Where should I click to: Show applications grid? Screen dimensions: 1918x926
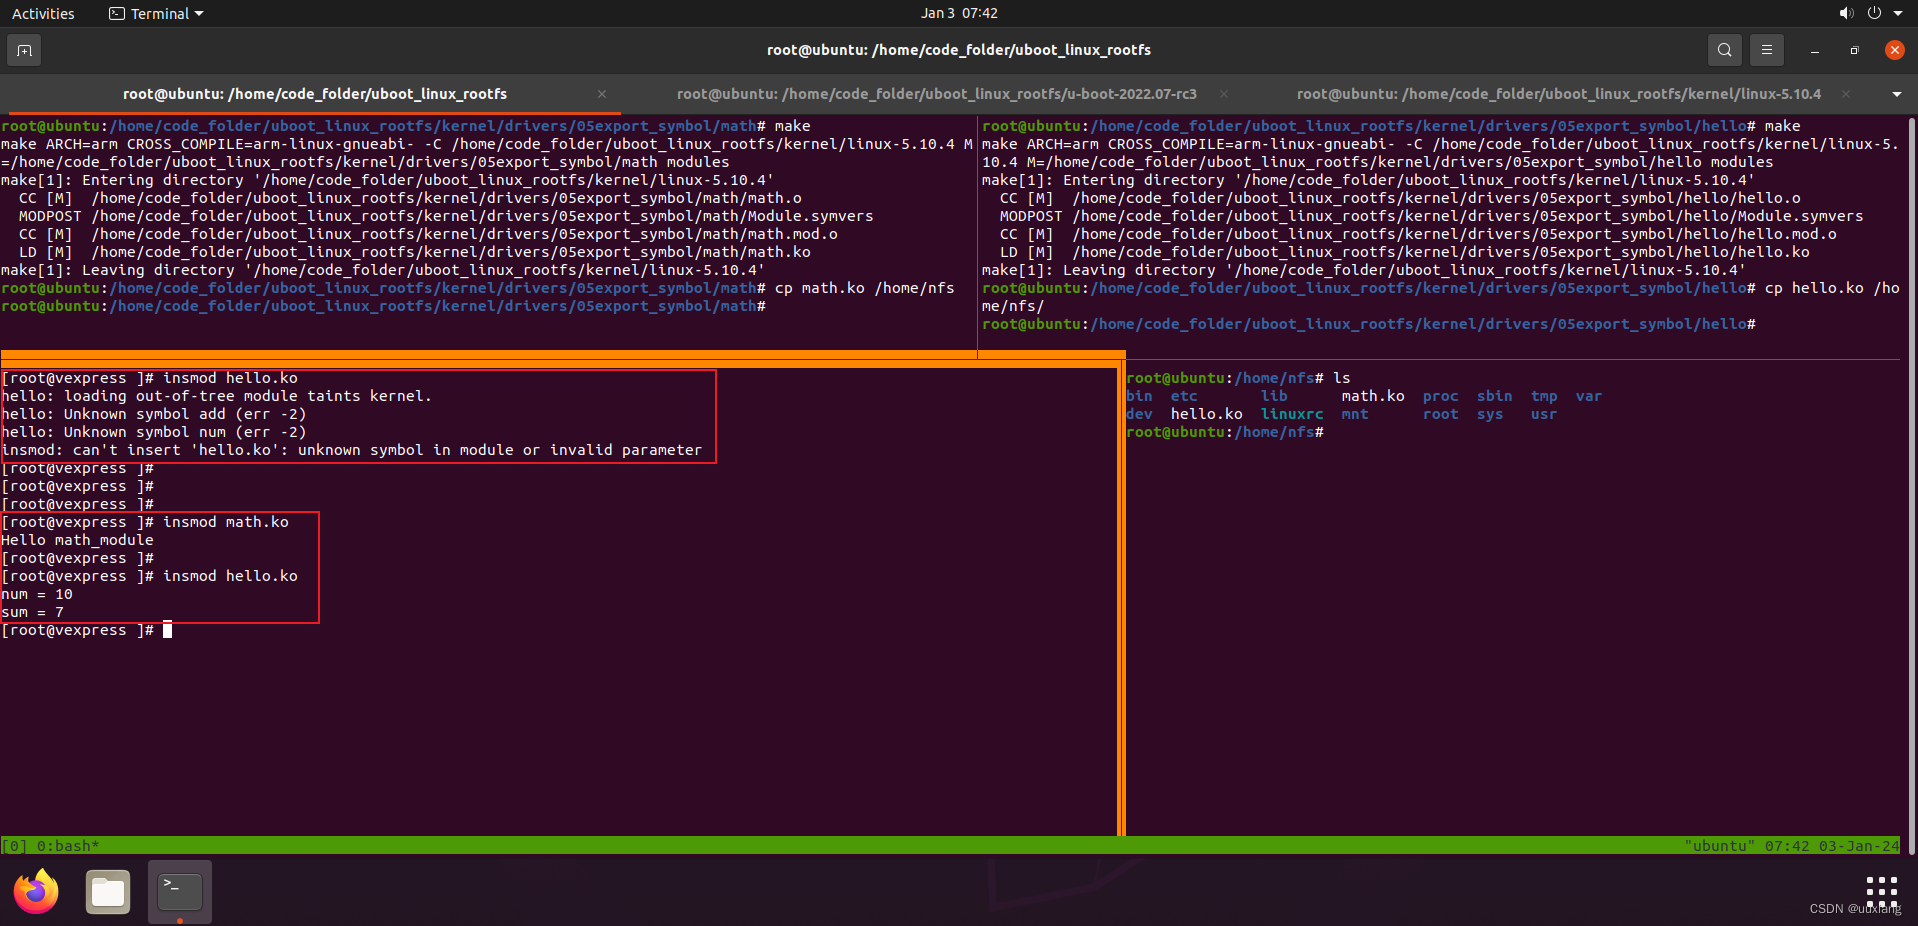(x=1881, y=892)
